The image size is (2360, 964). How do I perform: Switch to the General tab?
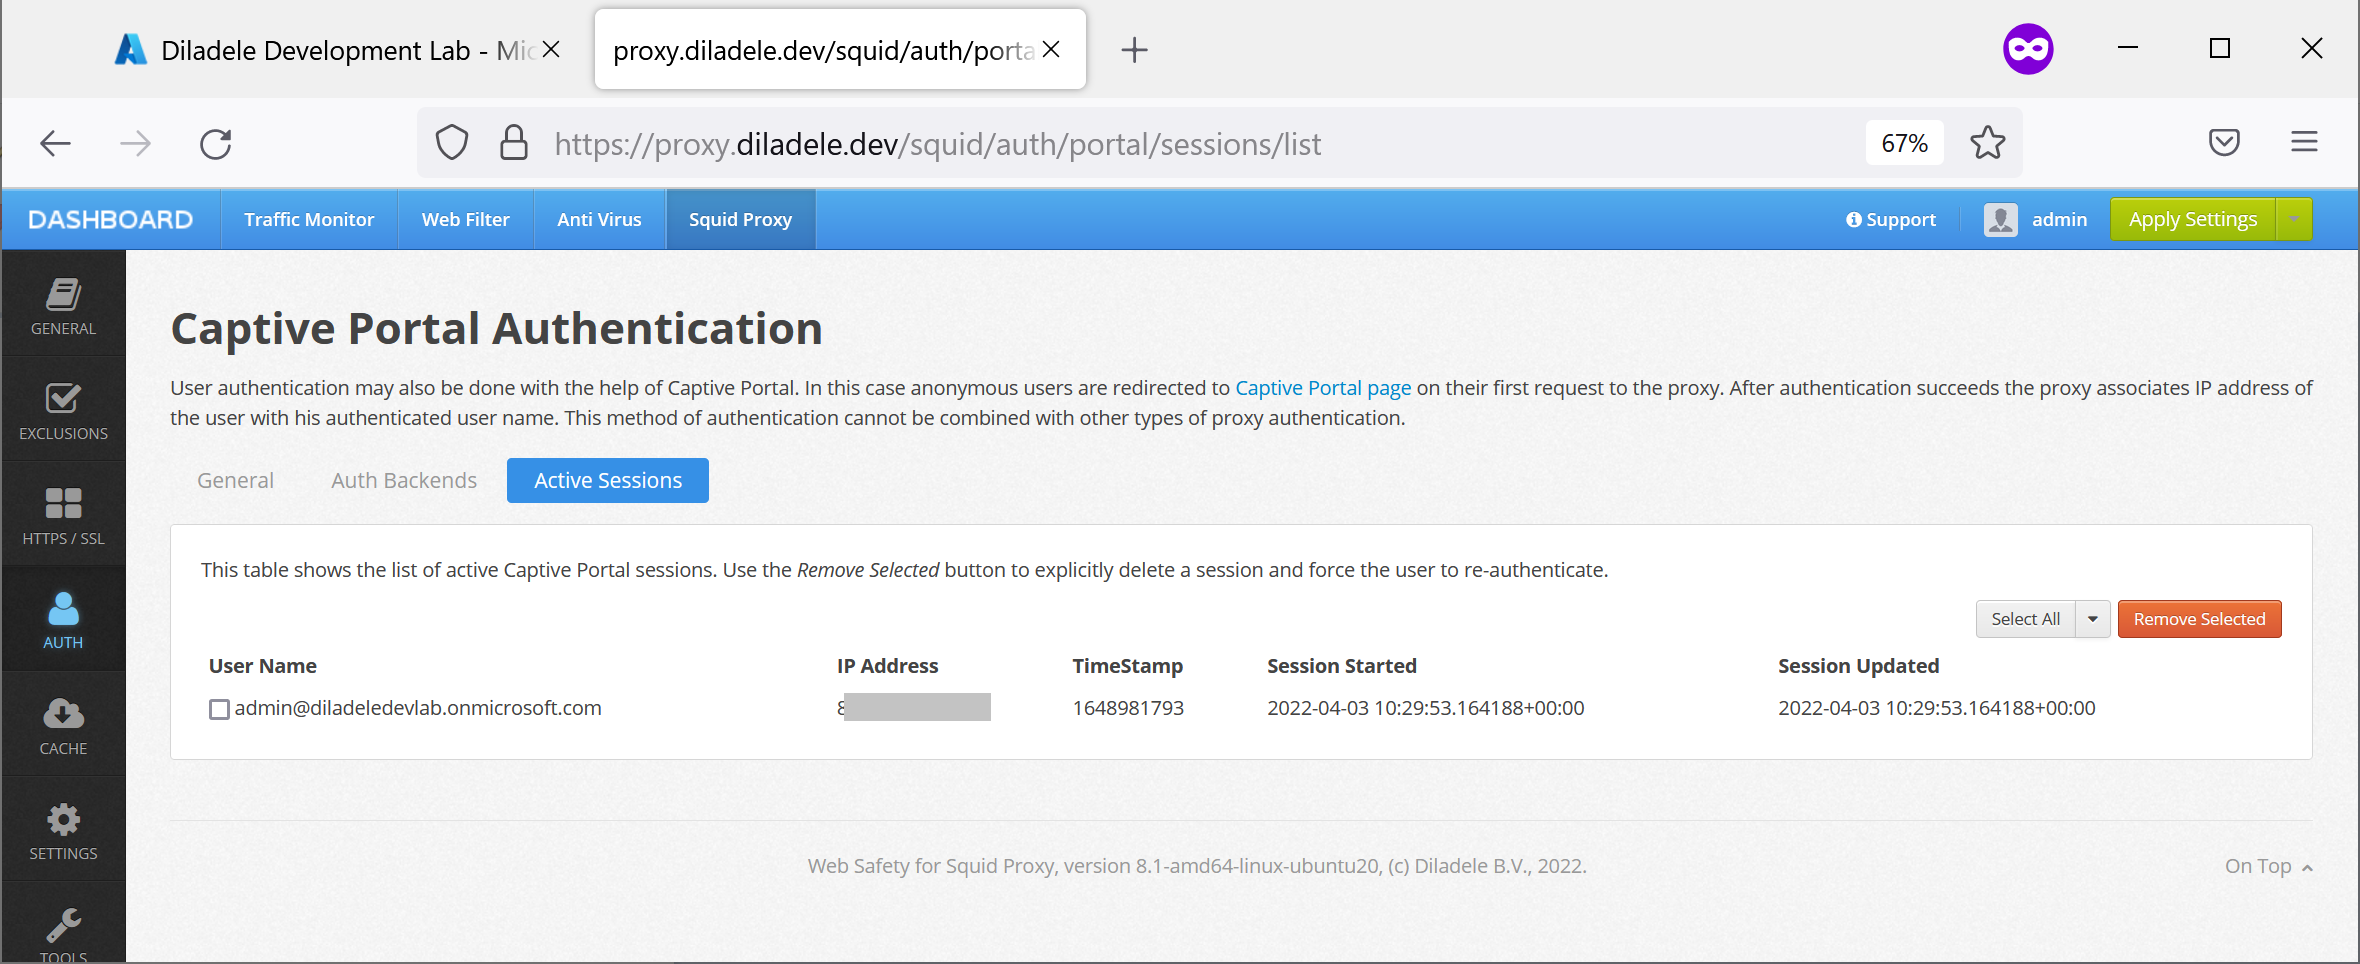(x=236, y=480)
